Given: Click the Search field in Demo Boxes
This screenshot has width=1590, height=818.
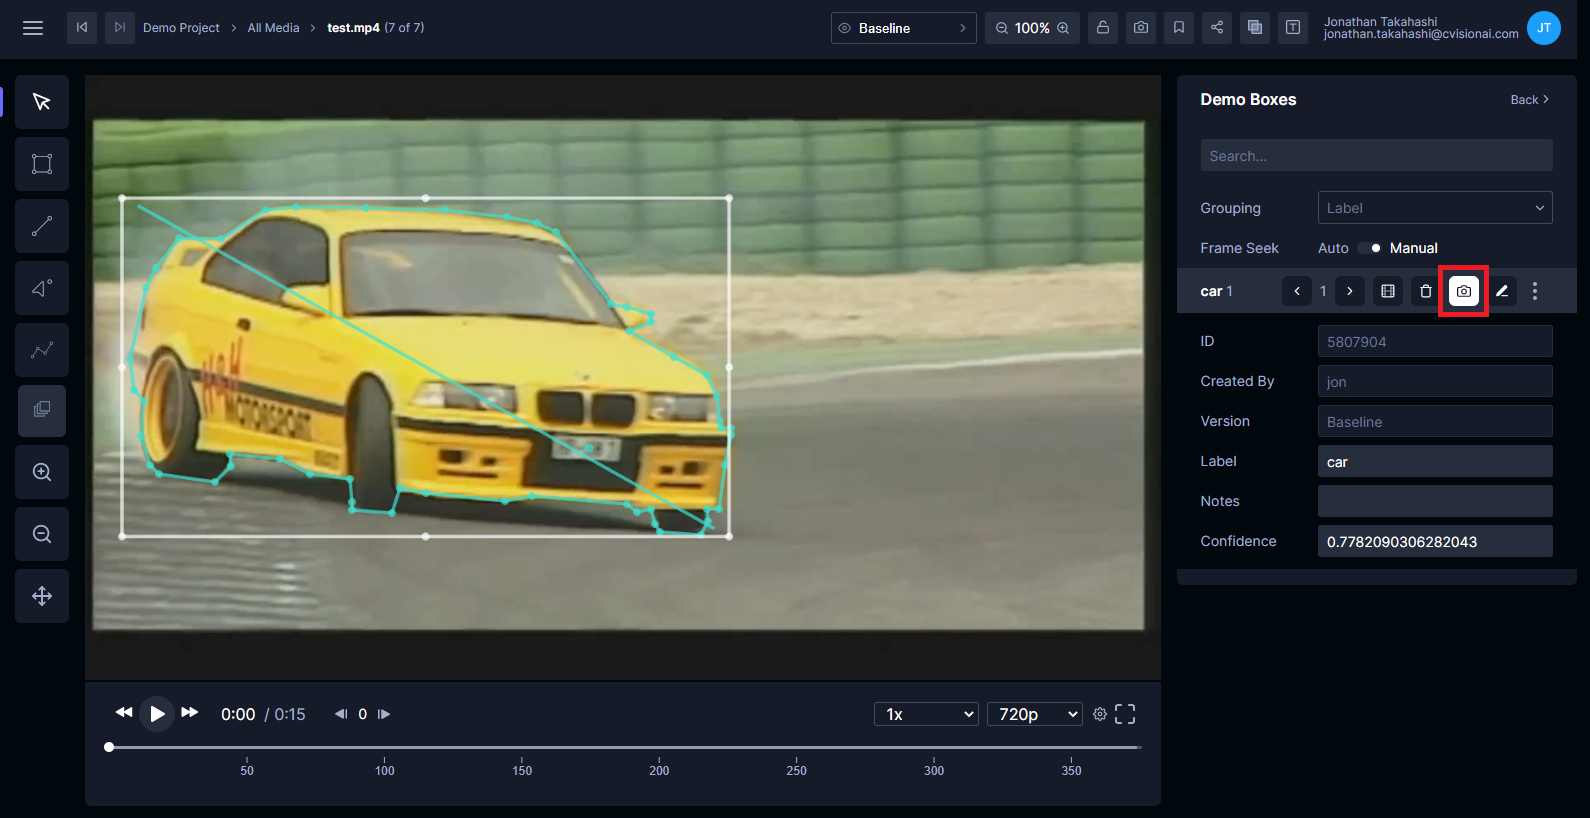Looking at the screenshot, I should click(x=1376, y=156).
